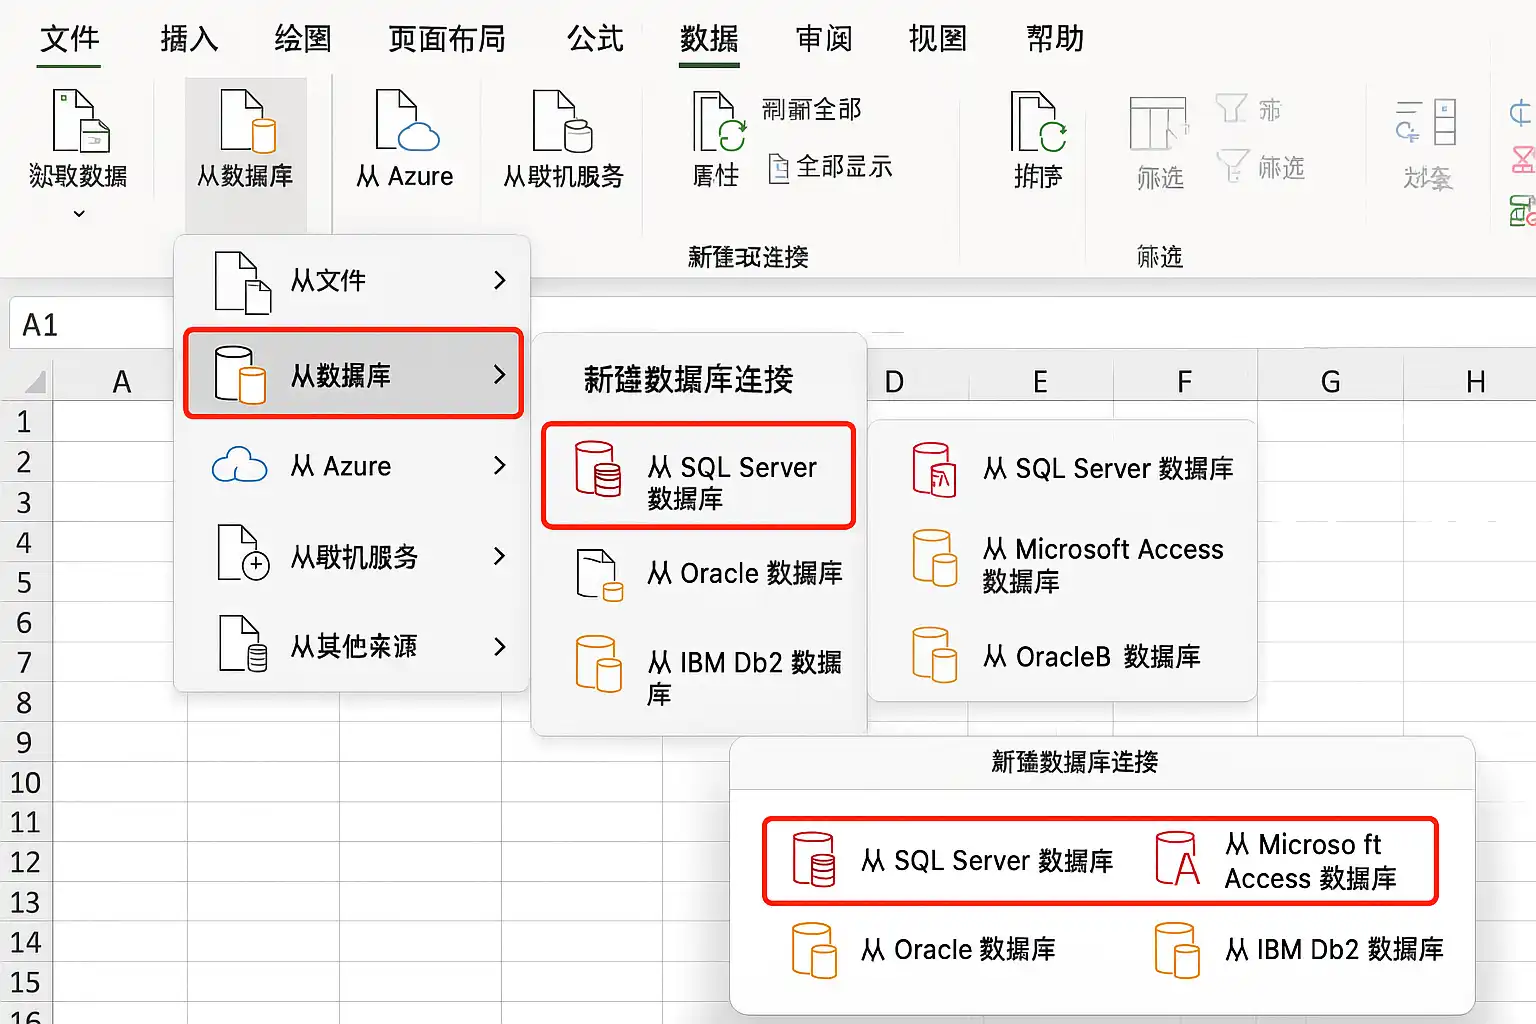Click Oracle 数据库 icon in bottom panel
This screenshot has width=1536, height=1024.
coord(814,950)
